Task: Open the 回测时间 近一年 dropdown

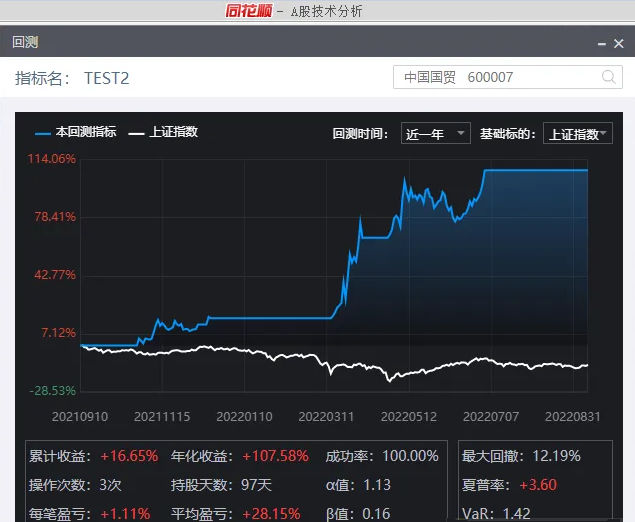Action: click(436, 133)
